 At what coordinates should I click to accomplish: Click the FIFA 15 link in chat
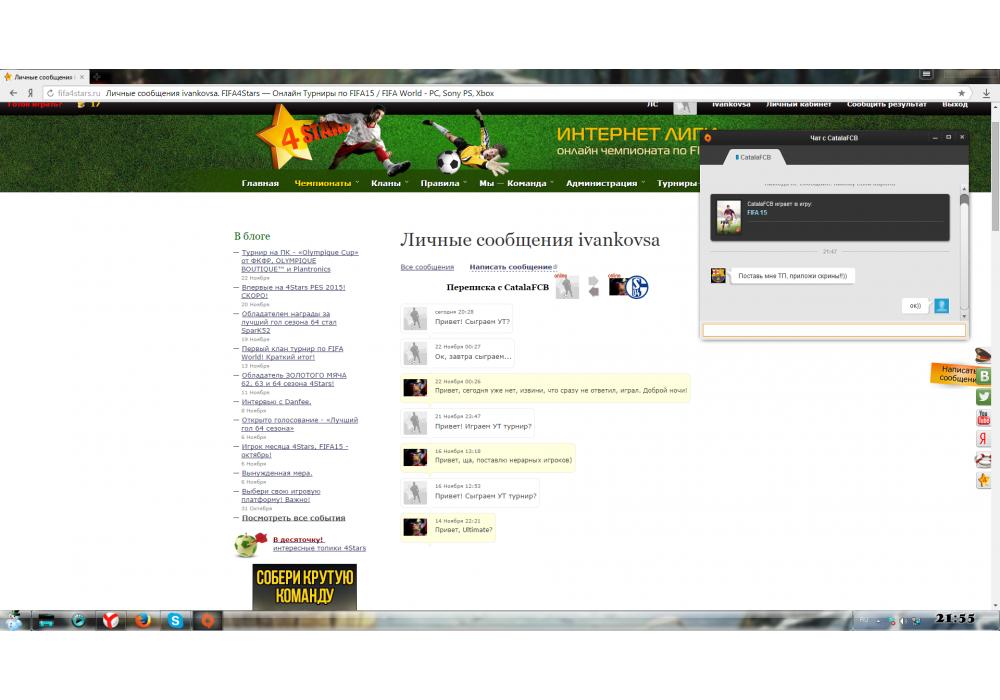757,213
